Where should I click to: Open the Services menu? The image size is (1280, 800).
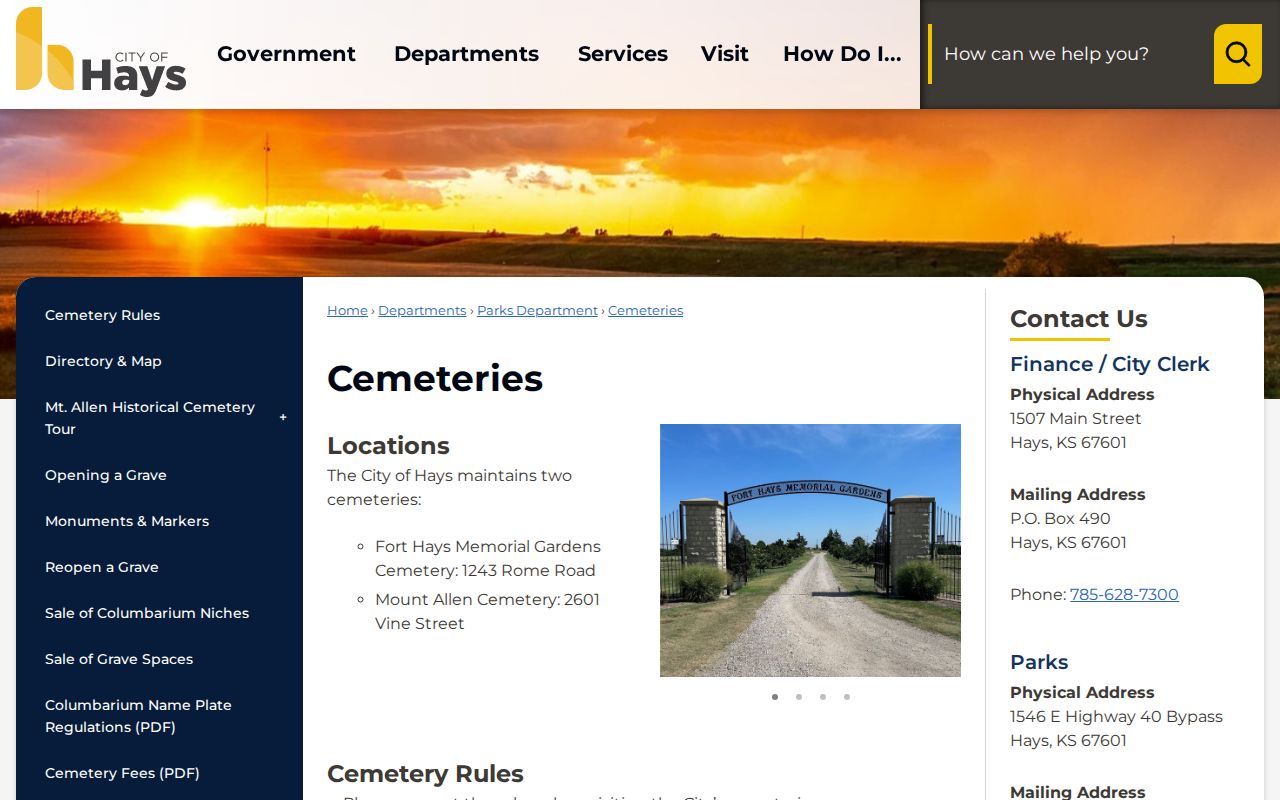(x=623, y=54)
